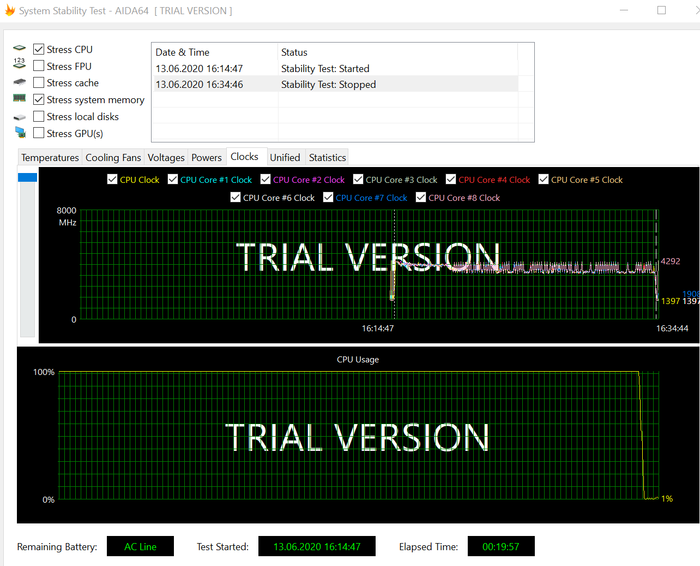Switch to the Unified tab
The image size is (700, 566).
tap(285, 158)
